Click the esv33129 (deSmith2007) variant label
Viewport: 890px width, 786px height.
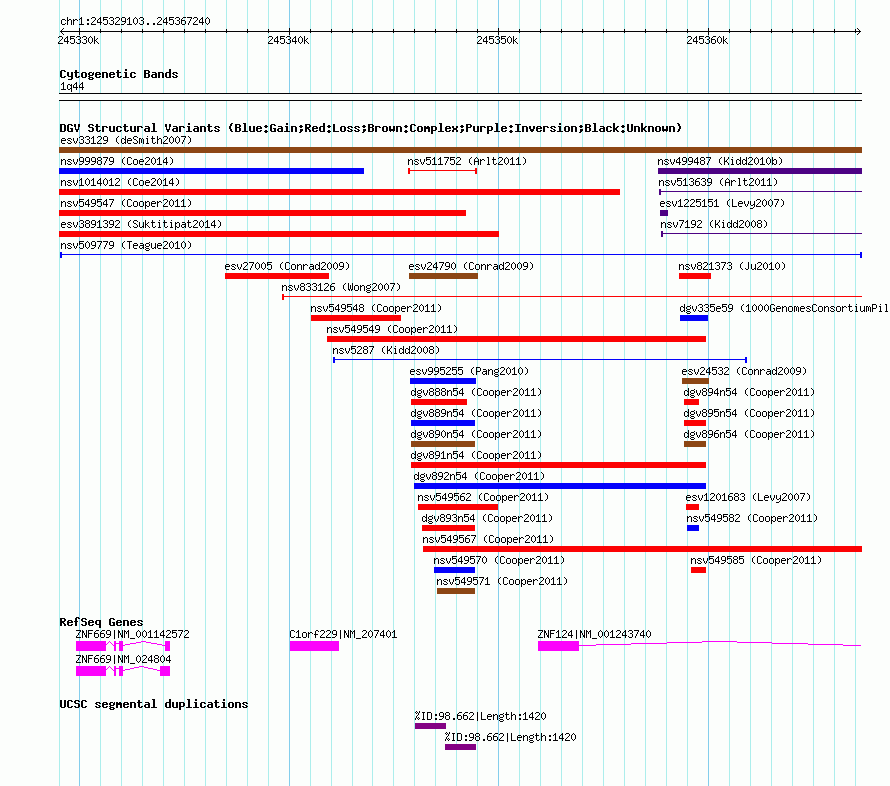tap(126, 140)
